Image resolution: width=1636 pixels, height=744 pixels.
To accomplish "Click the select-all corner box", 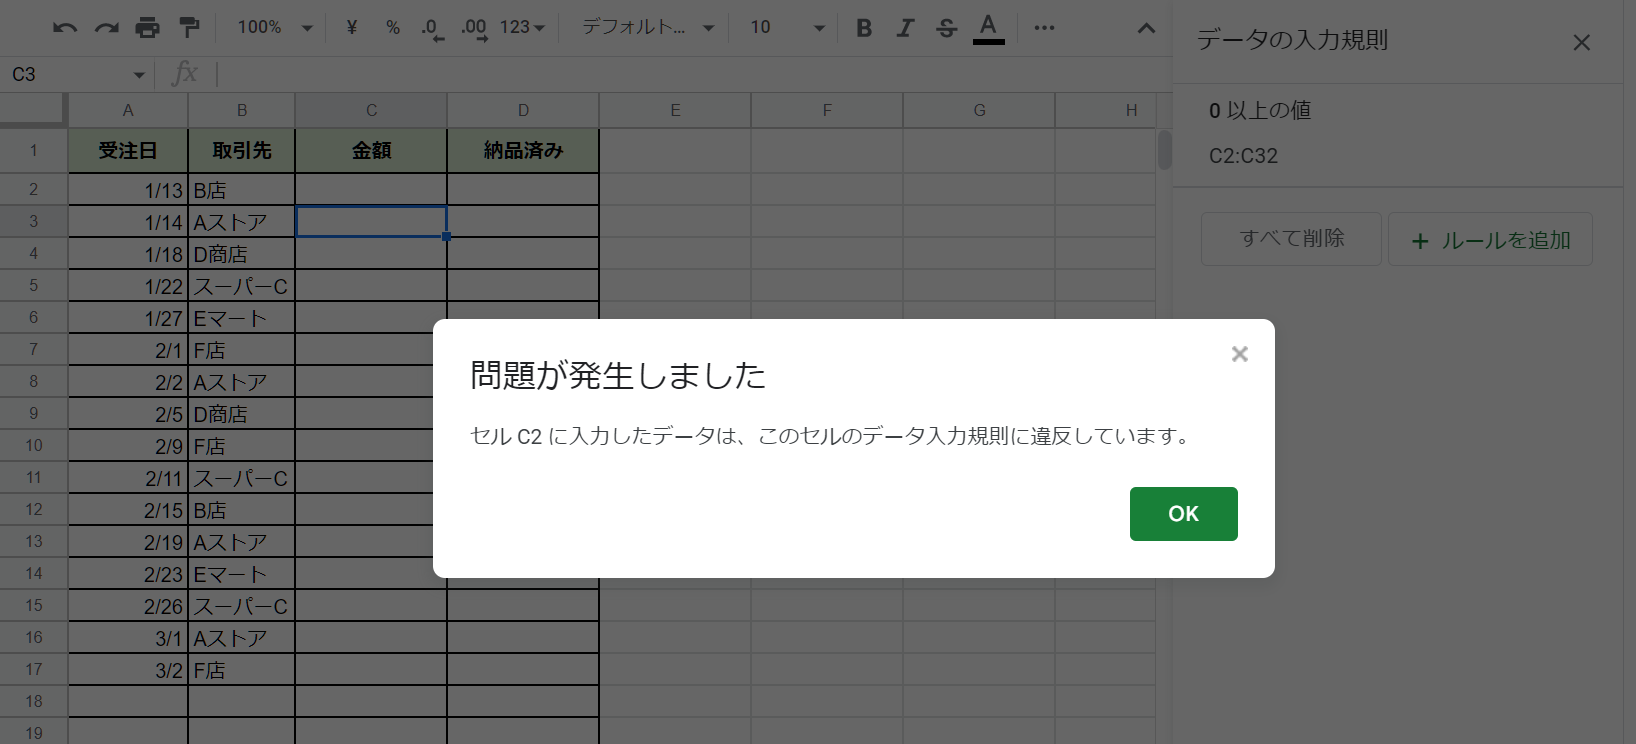I will coord(34,110).
